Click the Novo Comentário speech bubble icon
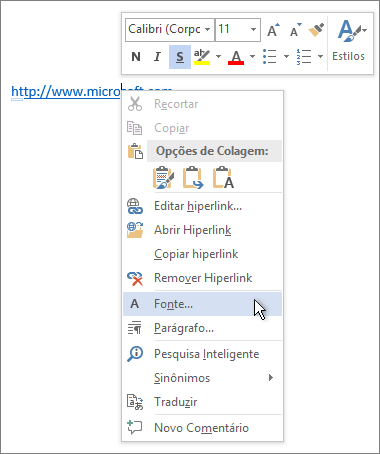The image size is (380, 454). [x=135, y=427]
